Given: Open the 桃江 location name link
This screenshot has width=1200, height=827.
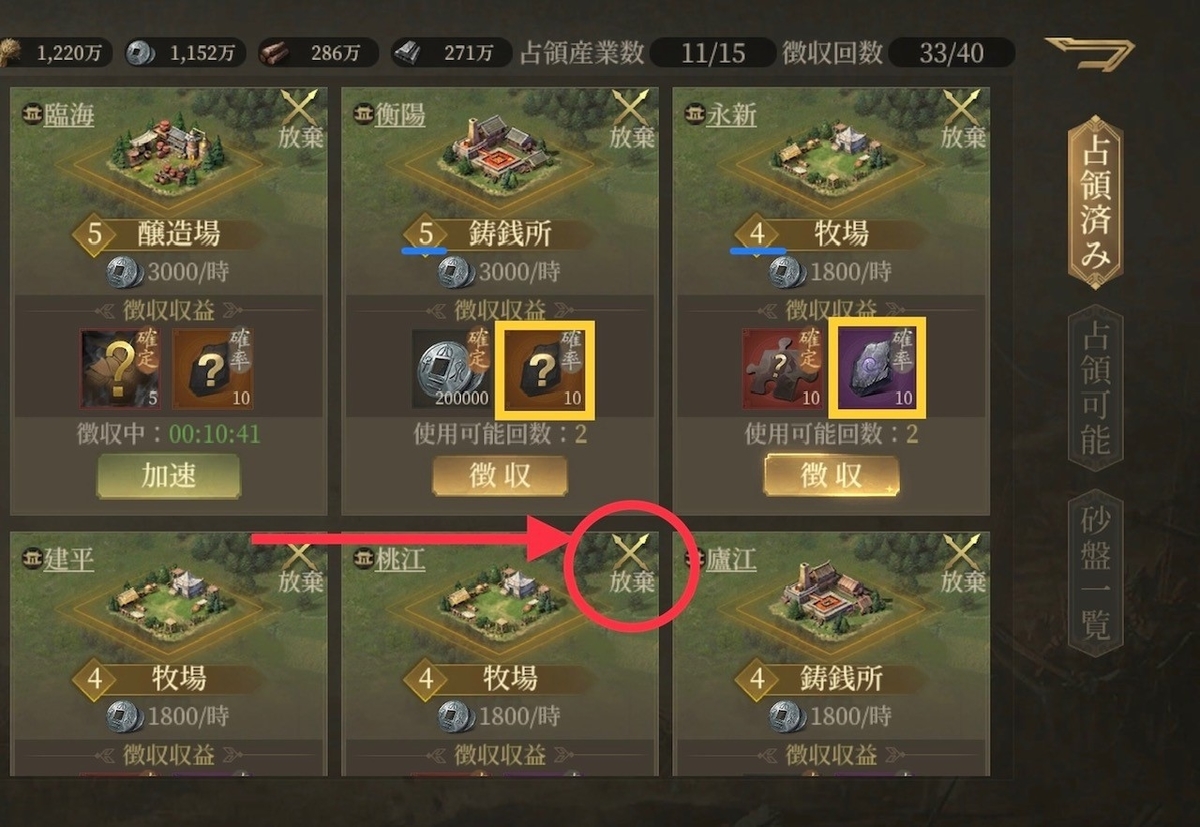Looking at the screenshot, I should point(400,559).
